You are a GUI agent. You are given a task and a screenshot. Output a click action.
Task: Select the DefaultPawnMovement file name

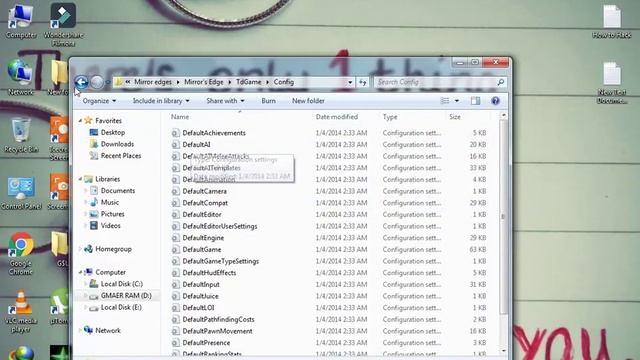pos(218,331)
